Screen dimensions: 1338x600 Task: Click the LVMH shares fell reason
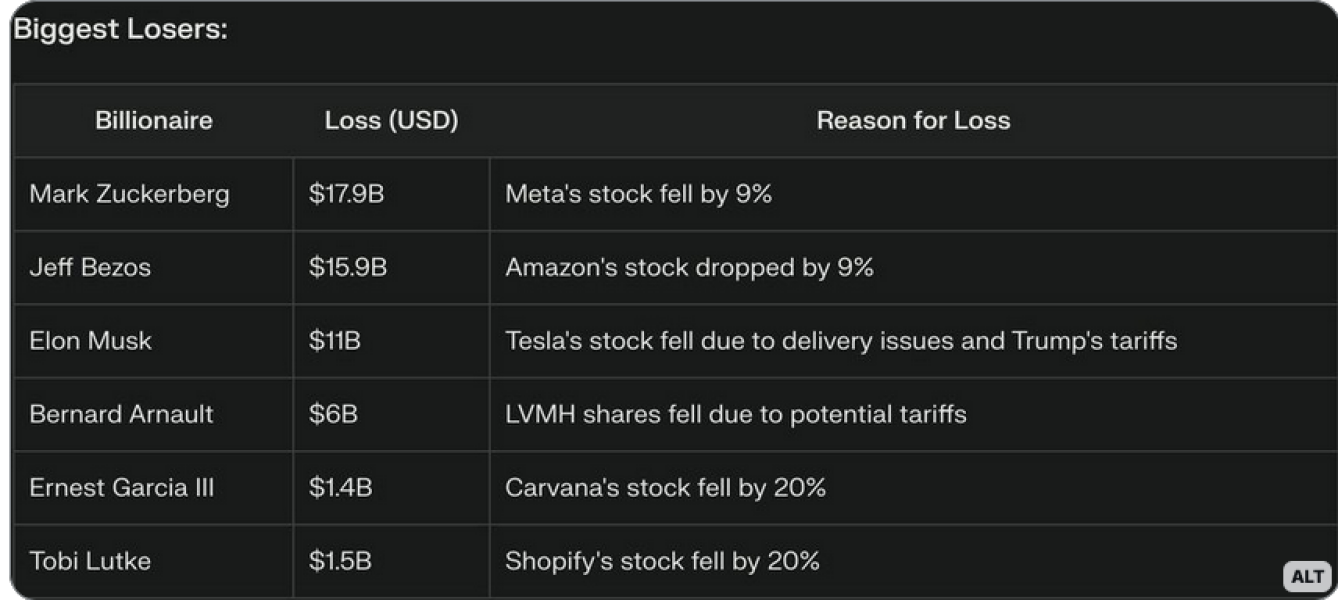(x=735, y=414)
